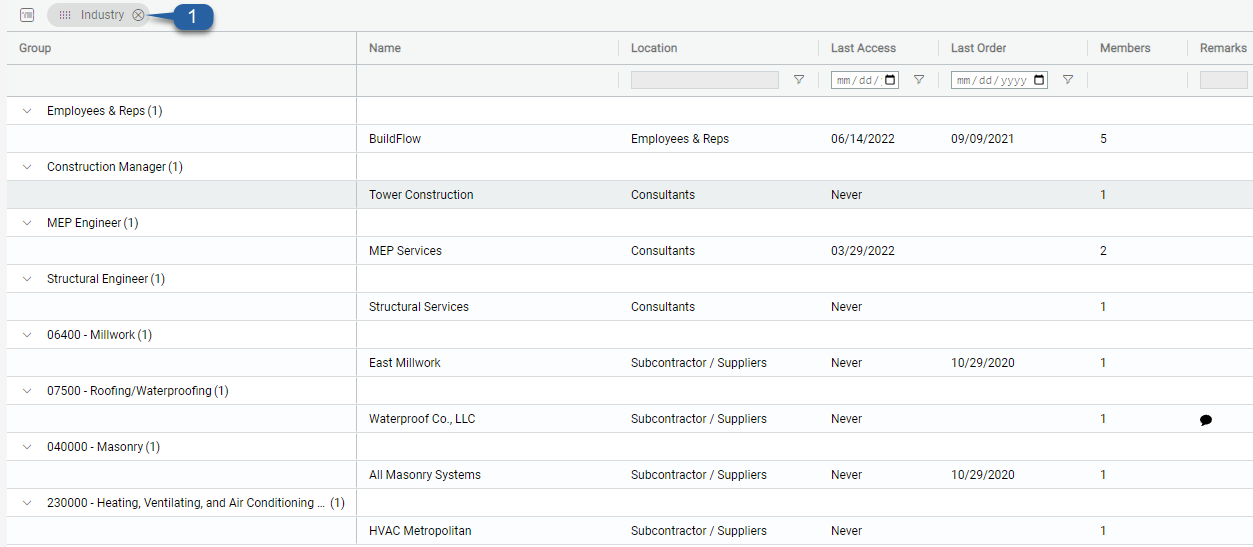1253x547 pixels.
Task: Open the Last Access column filter funnel
Action: coord(918,80)
